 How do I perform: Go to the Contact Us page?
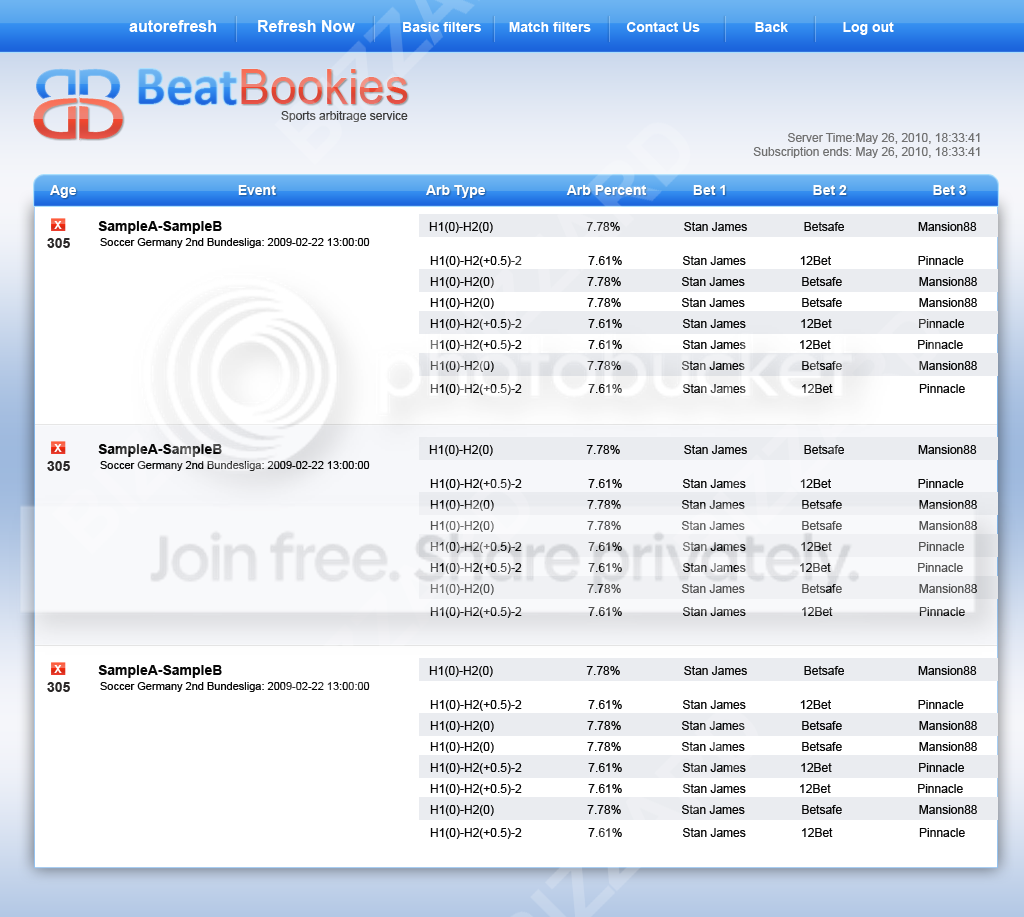click(x=663, y=27)
